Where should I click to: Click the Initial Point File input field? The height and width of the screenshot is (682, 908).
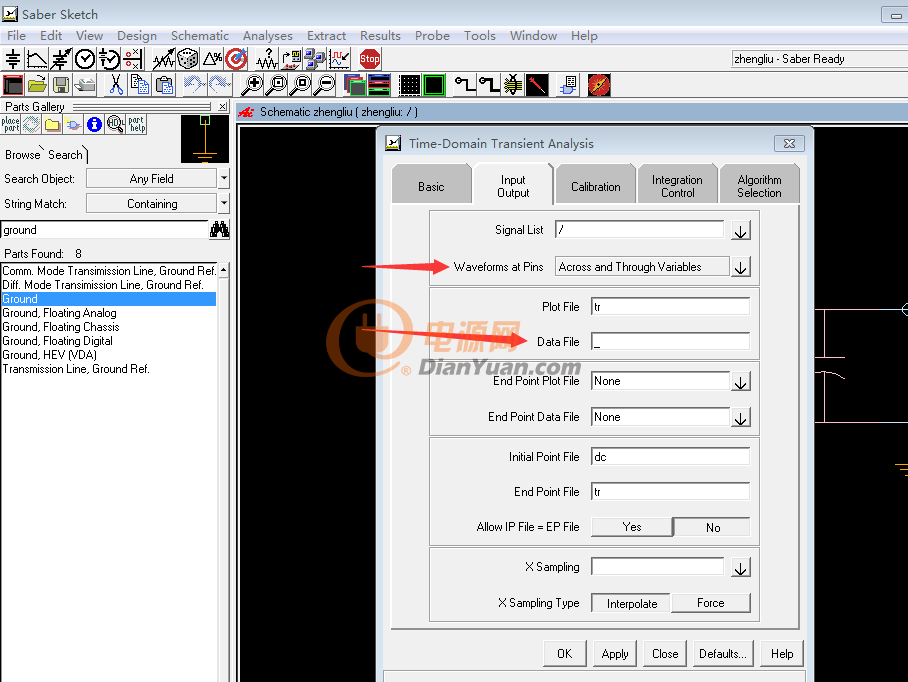click(671, 457)
